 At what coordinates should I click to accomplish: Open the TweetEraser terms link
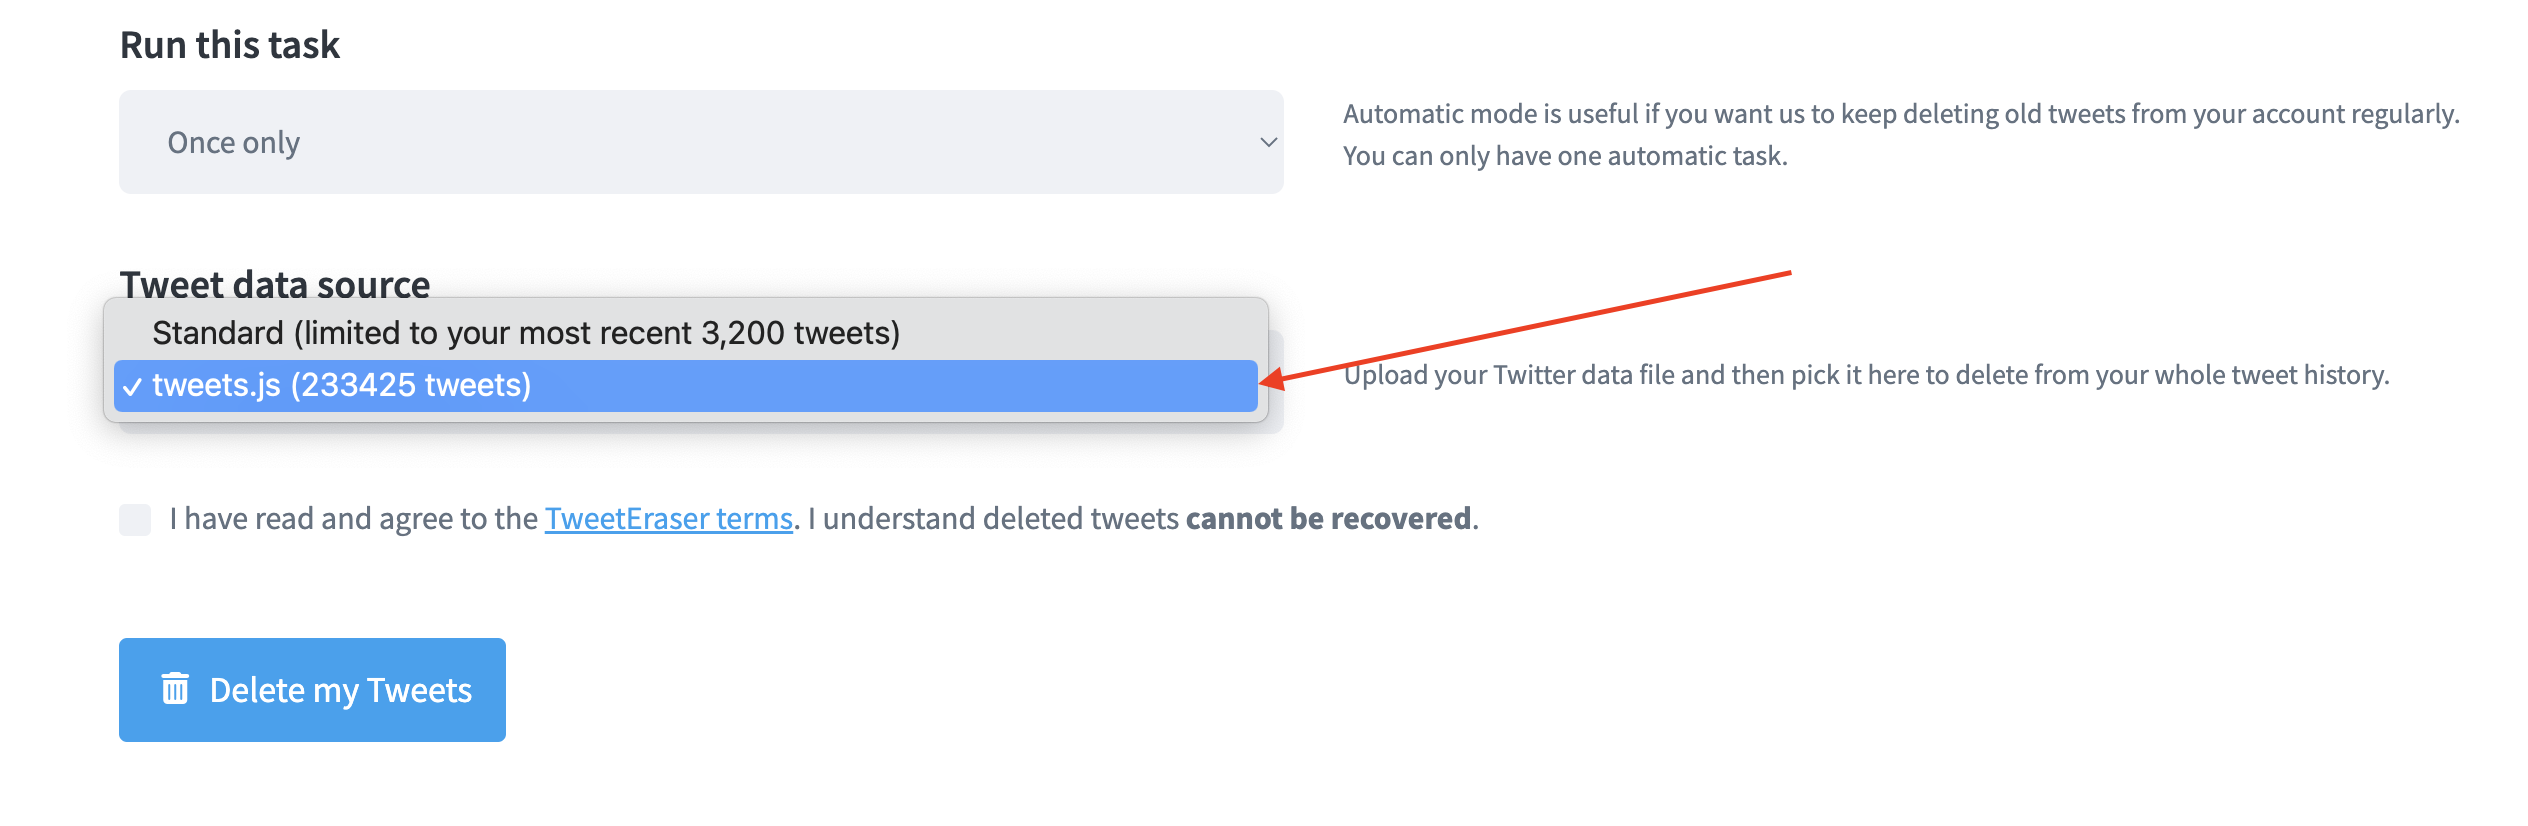[x=668, y=519]
